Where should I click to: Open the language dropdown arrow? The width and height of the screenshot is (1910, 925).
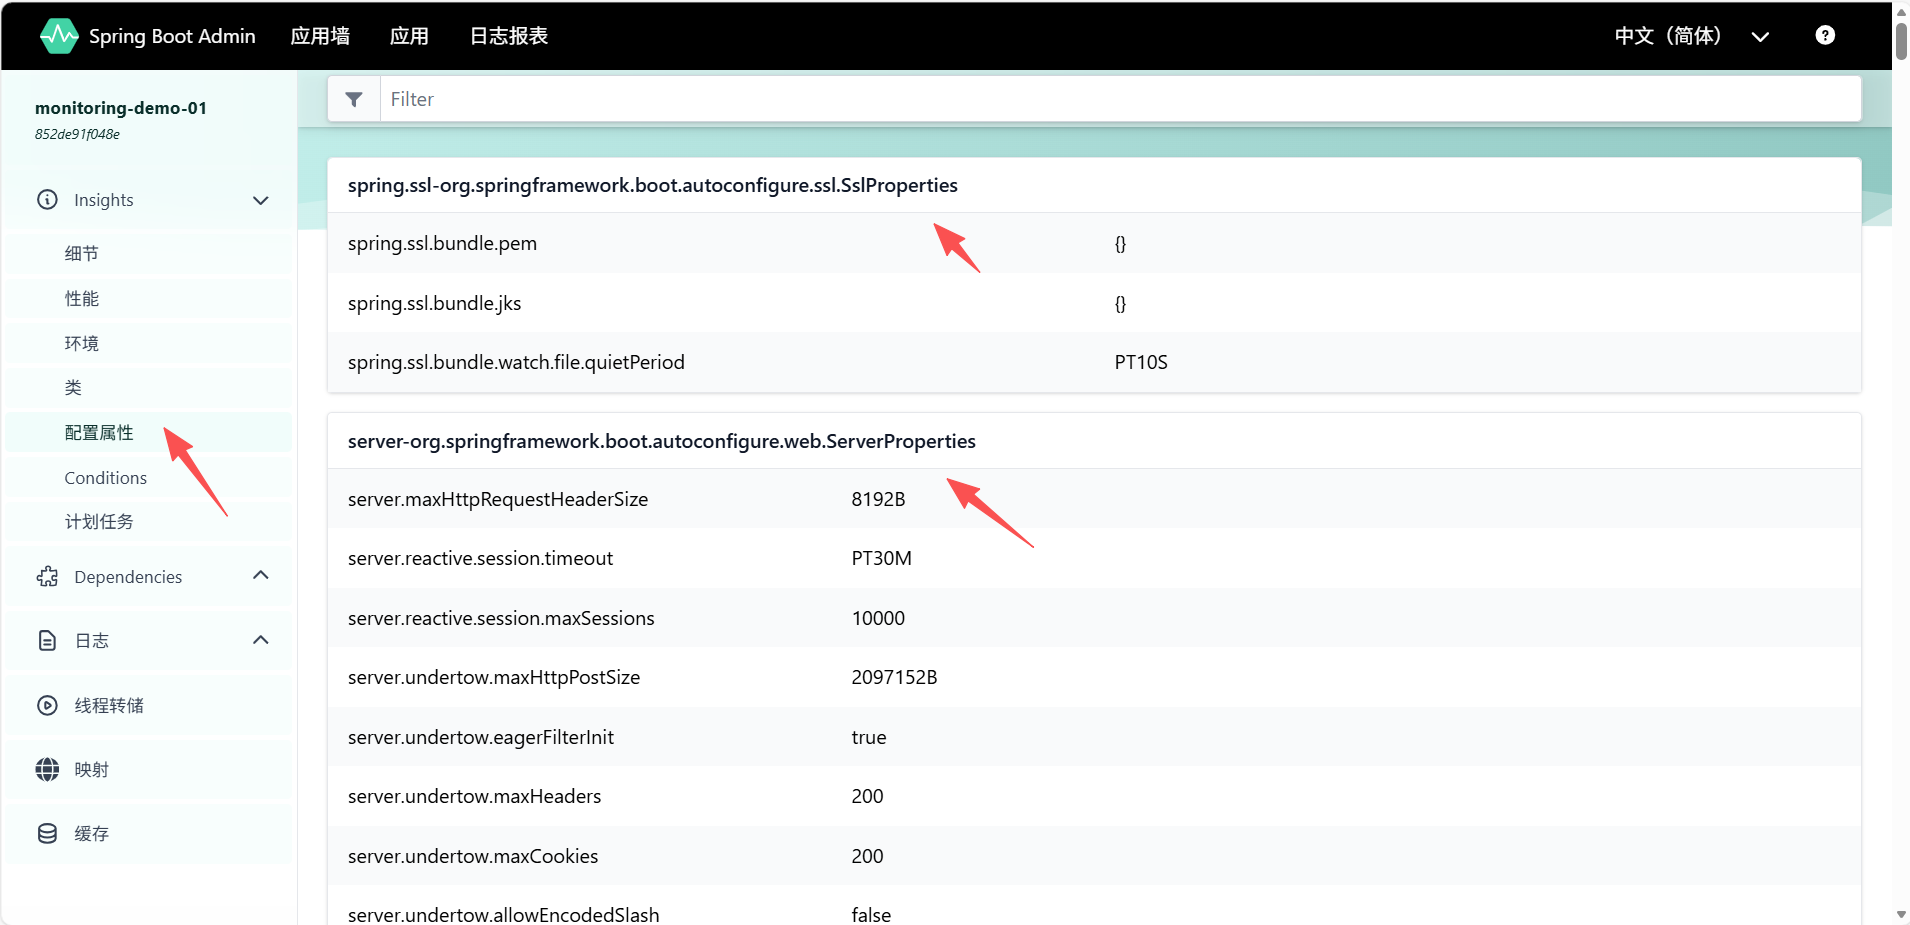1760,37
